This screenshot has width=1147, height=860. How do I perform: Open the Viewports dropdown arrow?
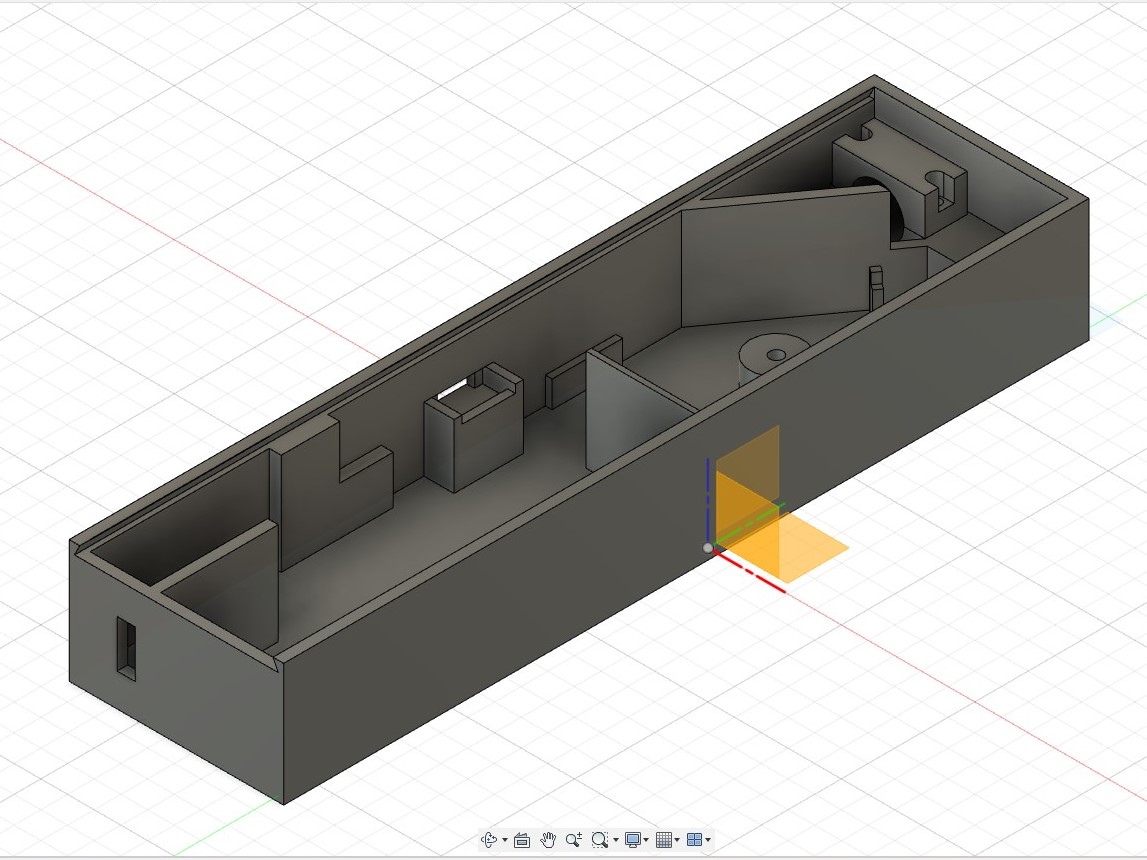pos(709,841)
